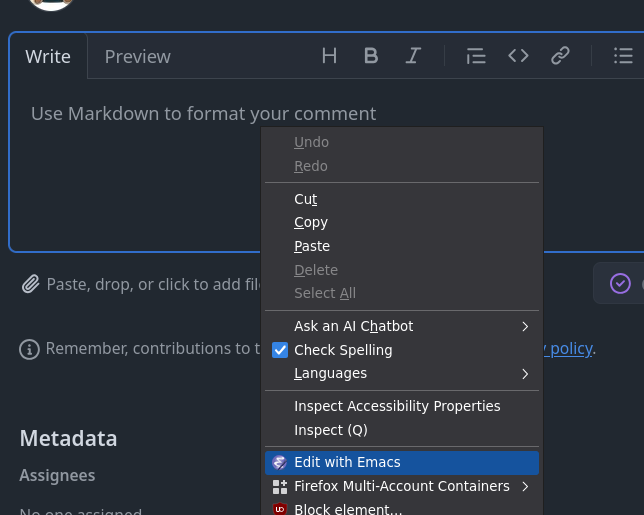
Task: Click the Heading formatting icon
Action: (329, 56)
